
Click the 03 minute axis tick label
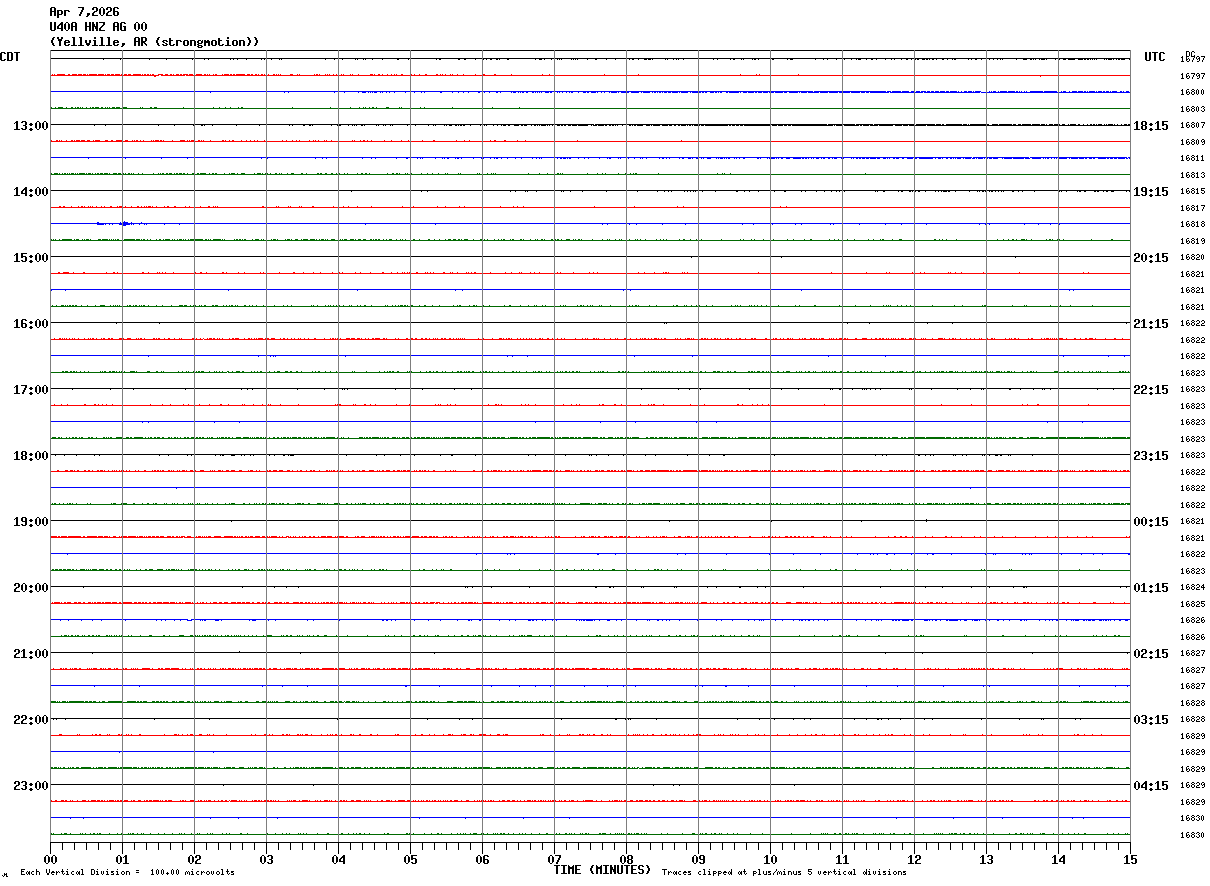tap(267, 860)
